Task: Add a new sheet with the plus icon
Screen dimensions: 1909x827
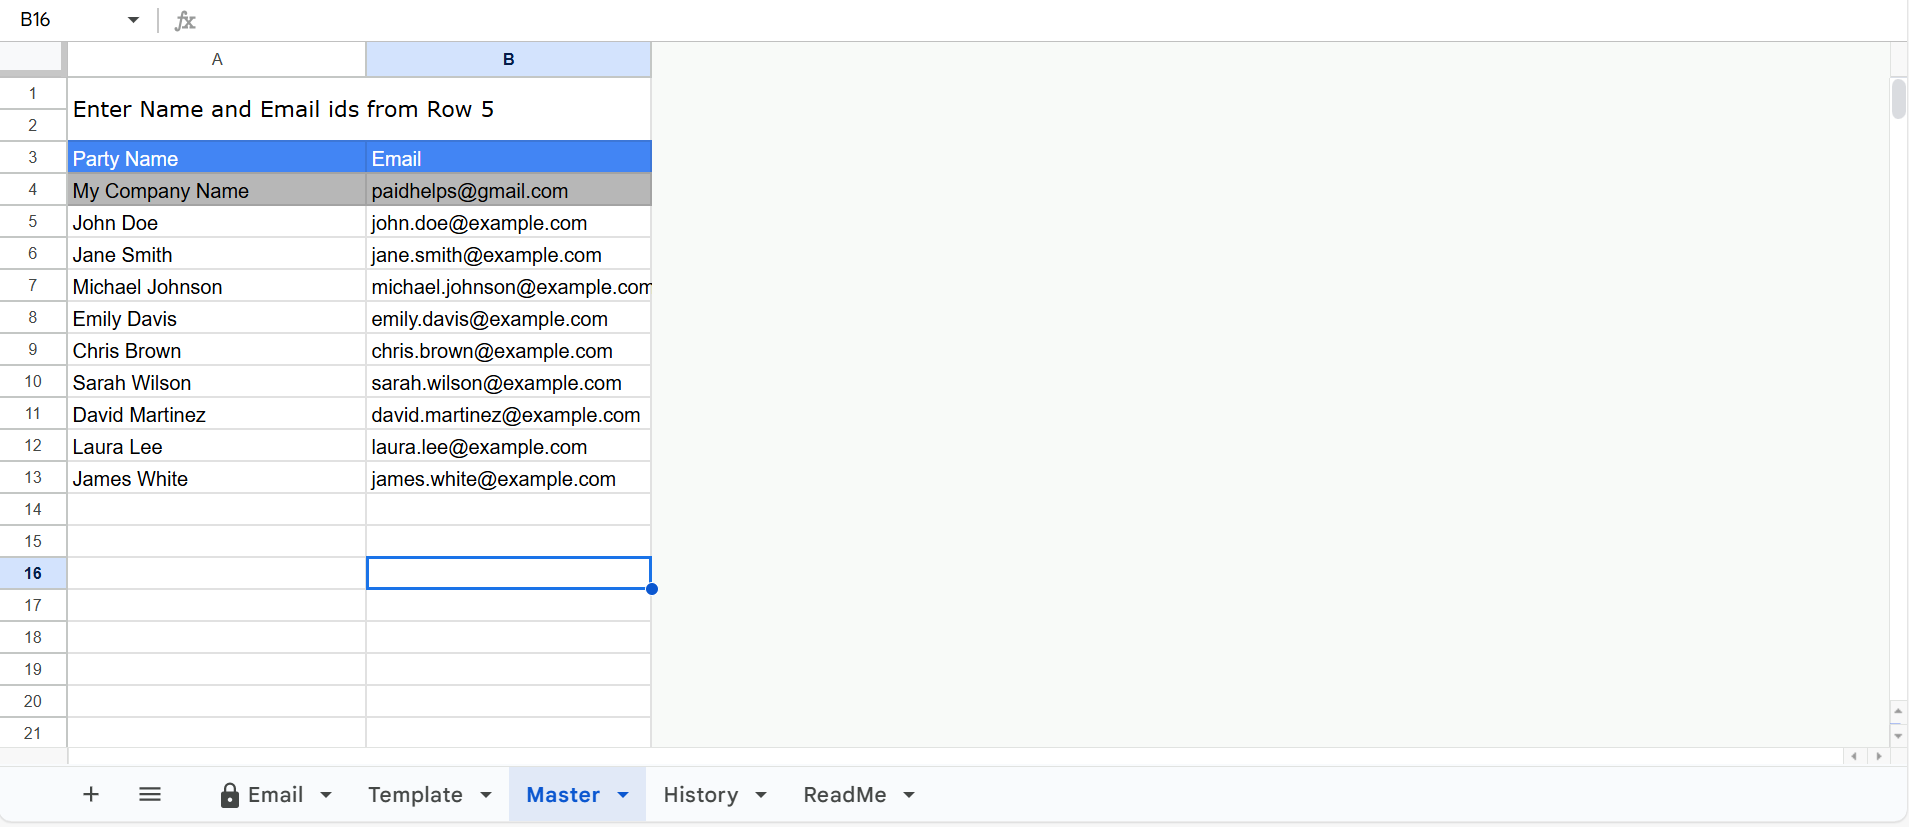Action: pos(91,794)
